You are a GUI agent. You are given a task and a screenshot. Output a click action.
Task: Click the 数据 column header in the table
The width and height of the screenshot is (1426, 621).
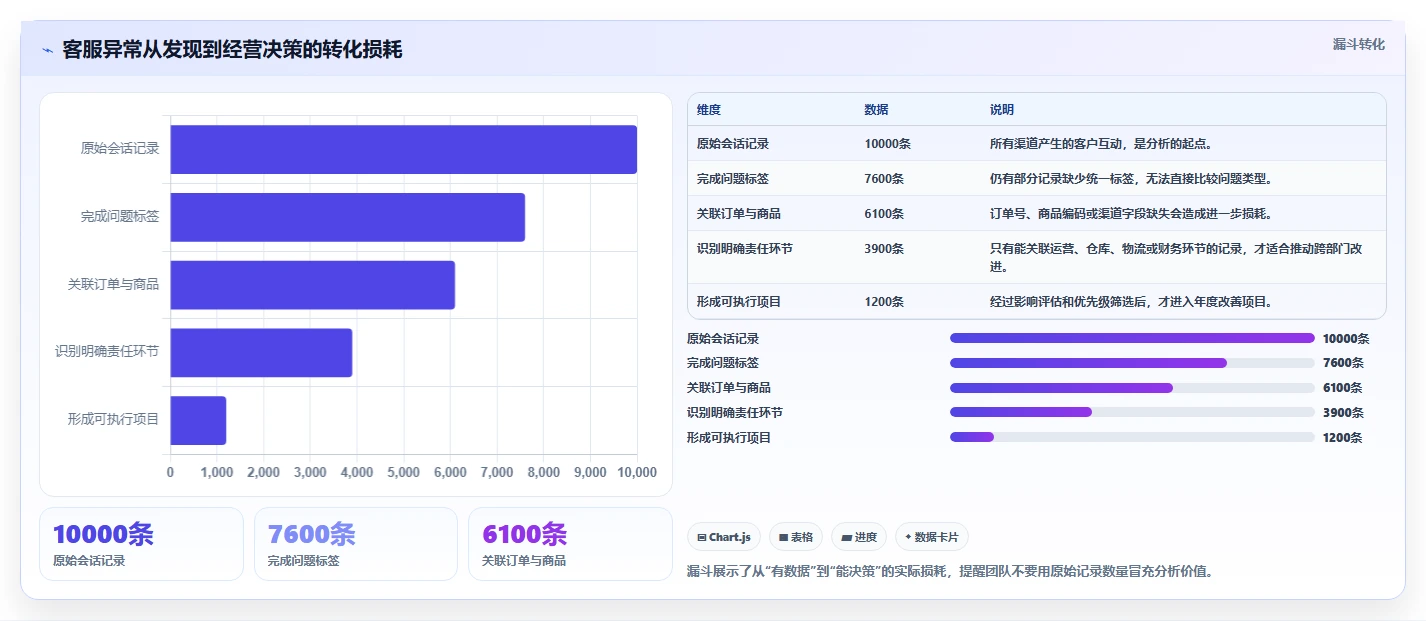tap(876, 110)
